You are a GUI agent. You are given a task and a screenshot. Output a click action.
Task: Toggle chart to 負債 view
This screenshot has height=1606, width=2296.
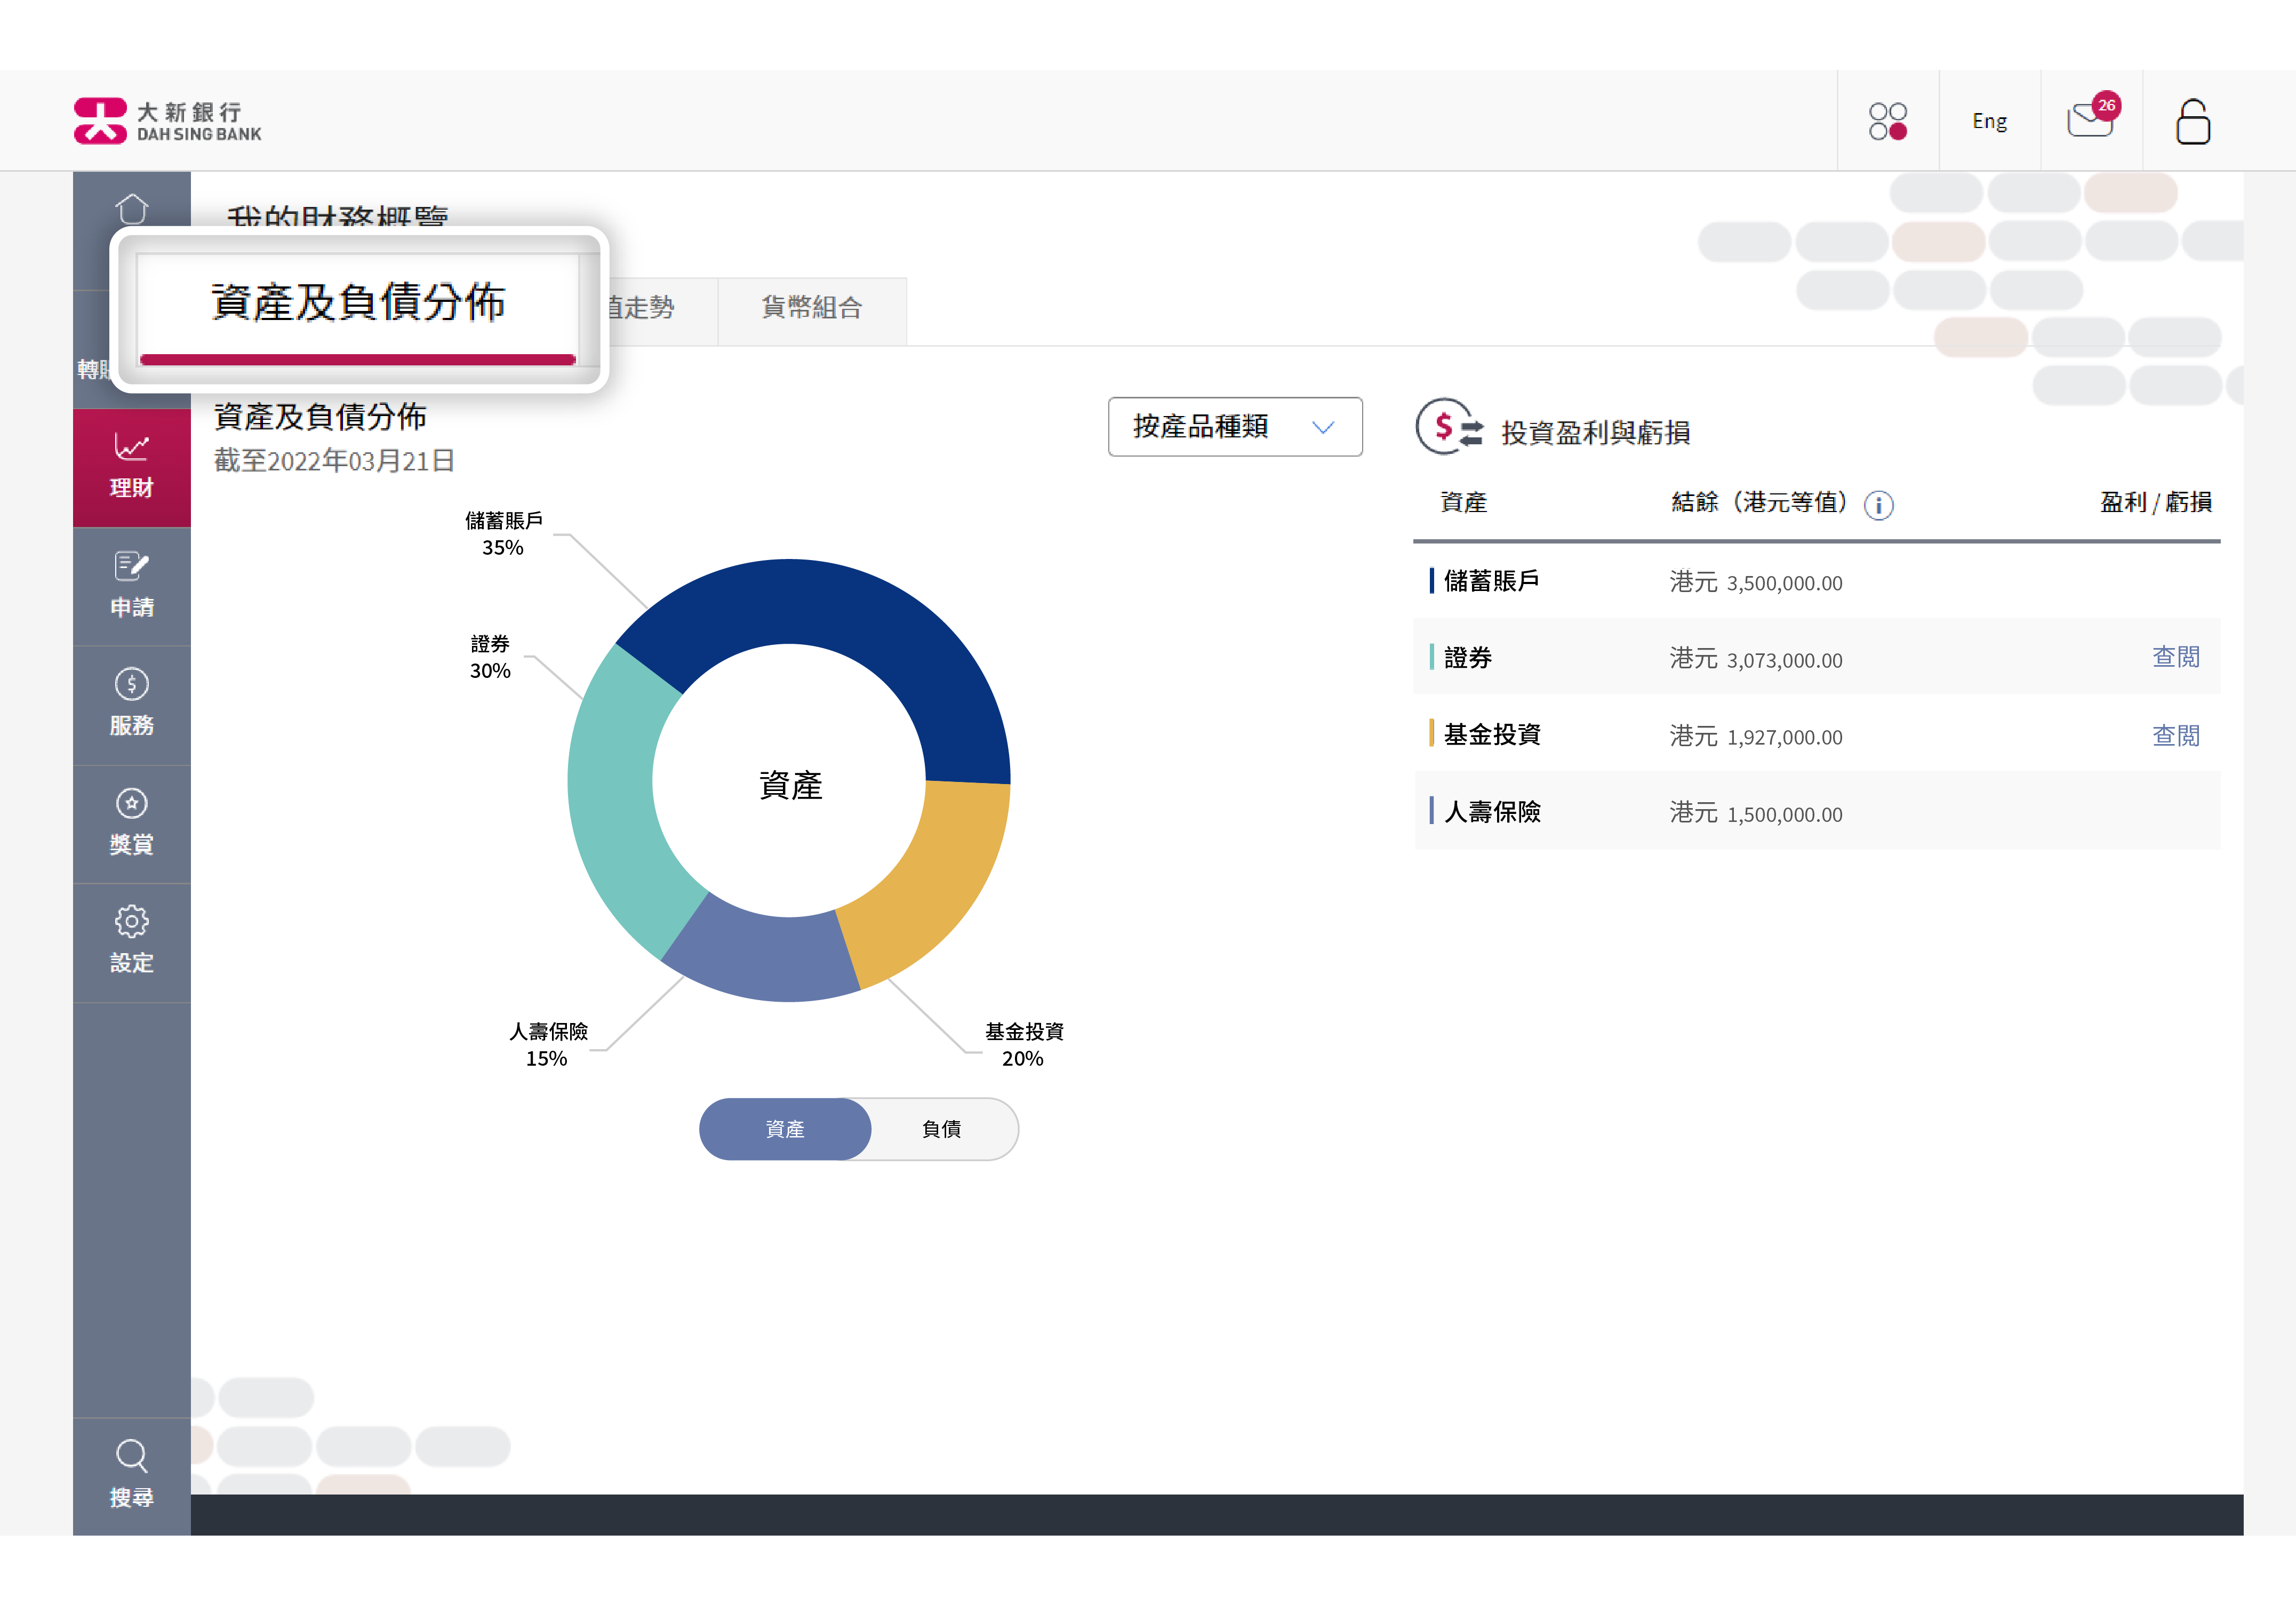click(942, 1129)
